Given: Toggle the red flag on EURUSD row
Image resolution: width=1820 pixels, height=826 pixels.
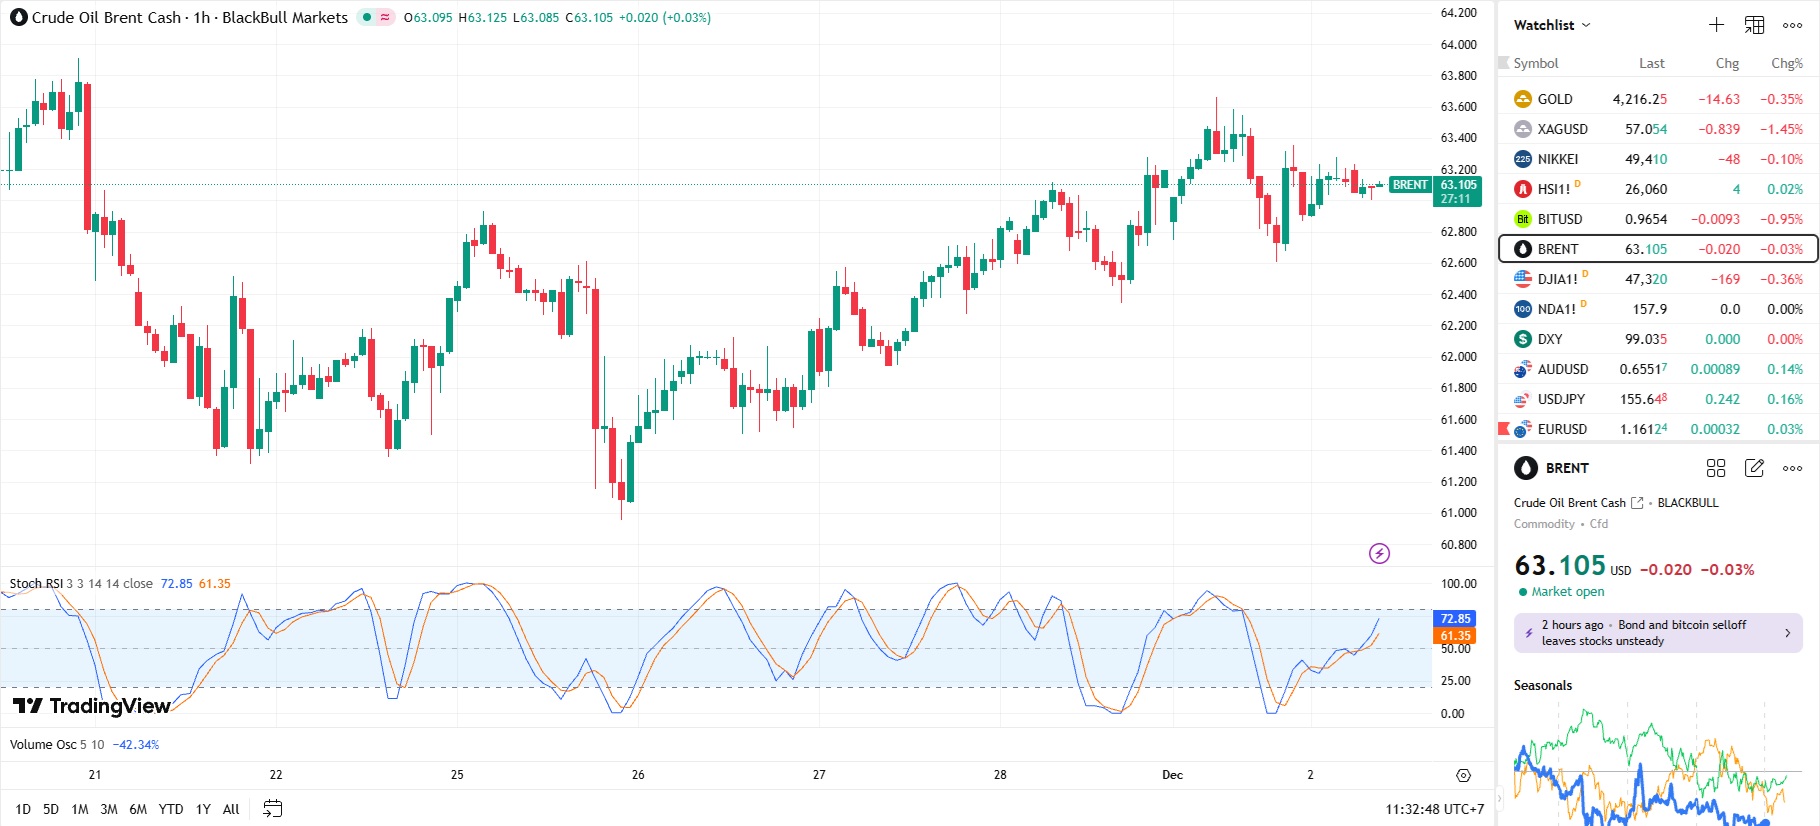Looking at the screenshot, I should click(x=1503, y=429).
